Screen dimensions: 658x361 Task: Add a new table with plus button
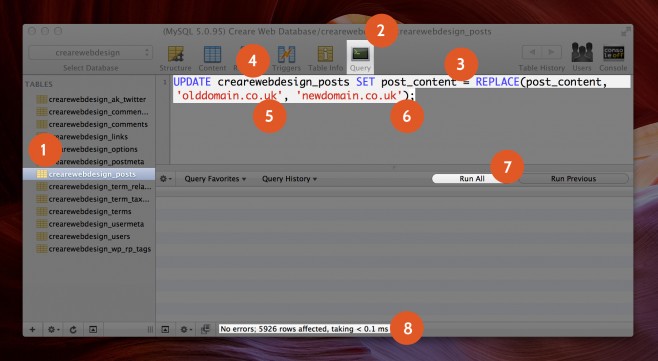tap(32, 330)
